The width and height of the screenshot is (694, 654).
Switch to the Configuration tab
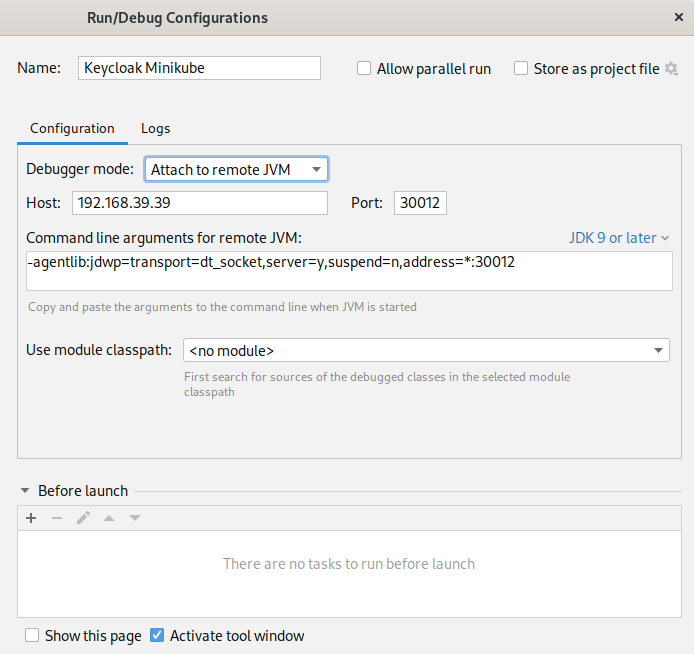pyautogui.click(x=72, y=128)
